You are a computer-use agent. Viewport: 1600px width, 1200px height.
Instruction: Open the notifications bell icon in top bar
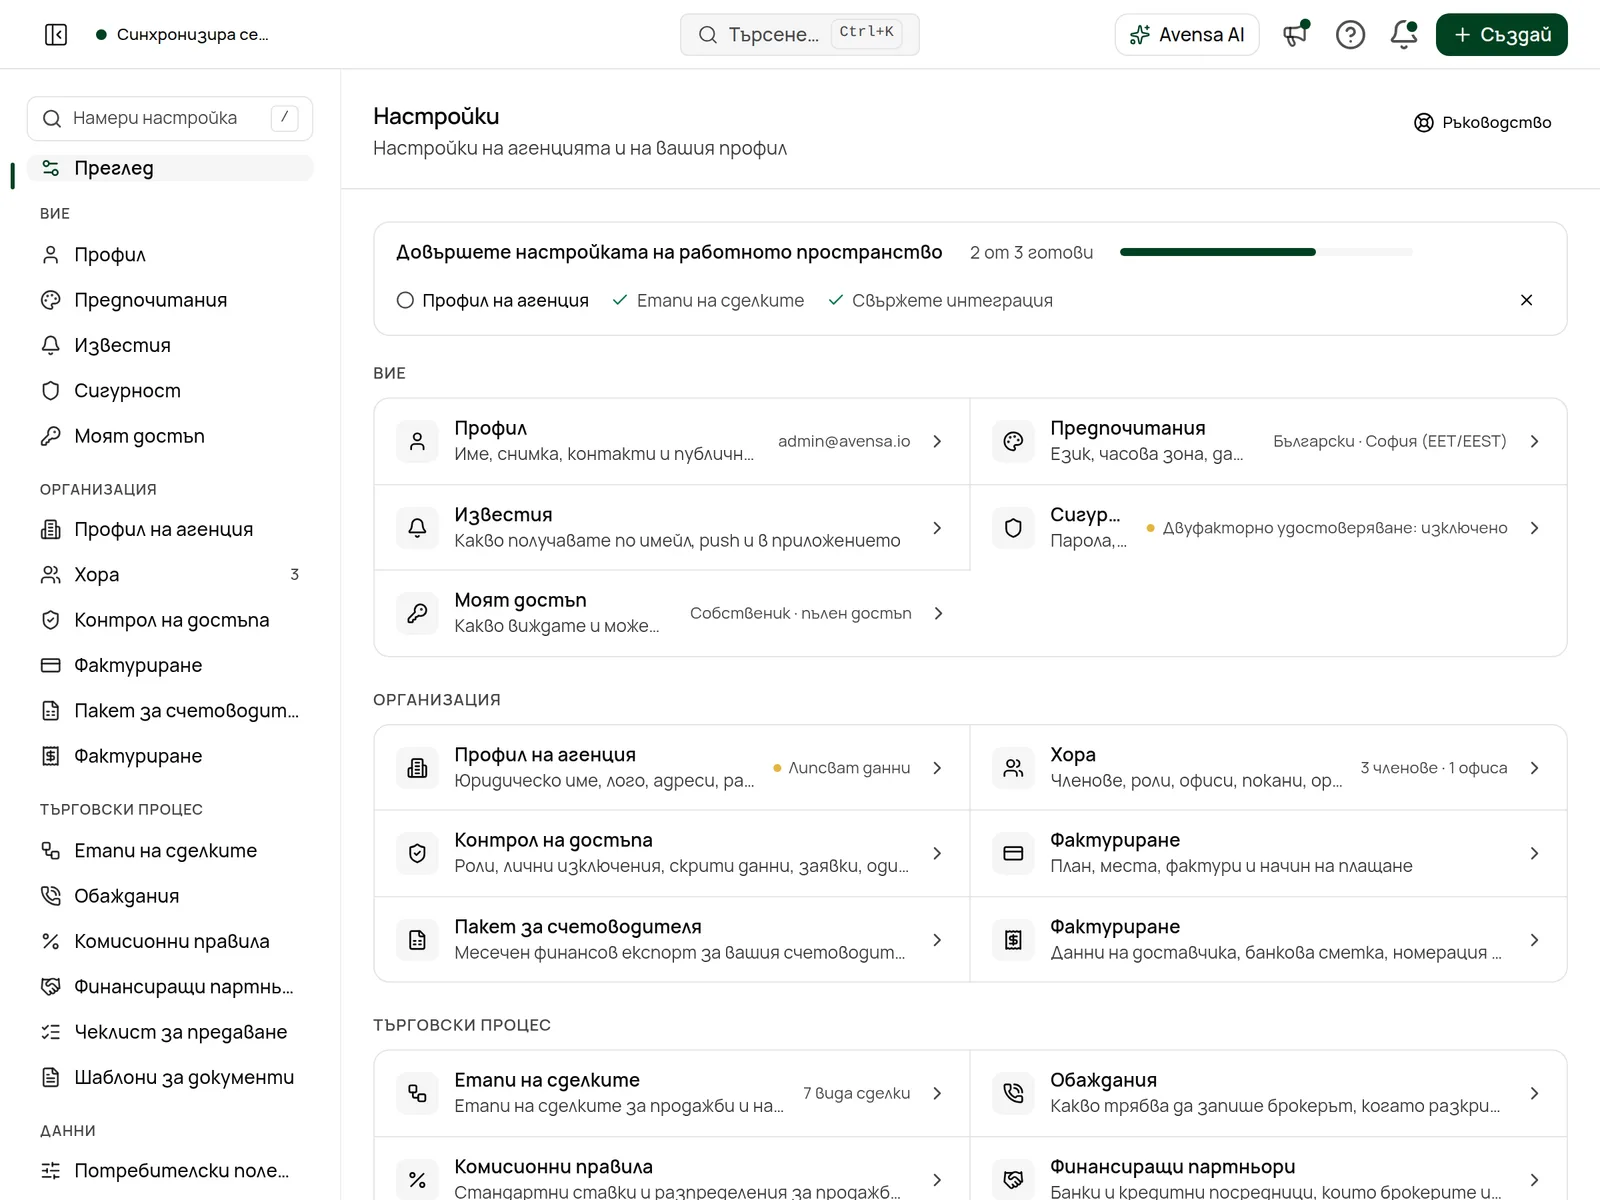tap(1404, 35)
